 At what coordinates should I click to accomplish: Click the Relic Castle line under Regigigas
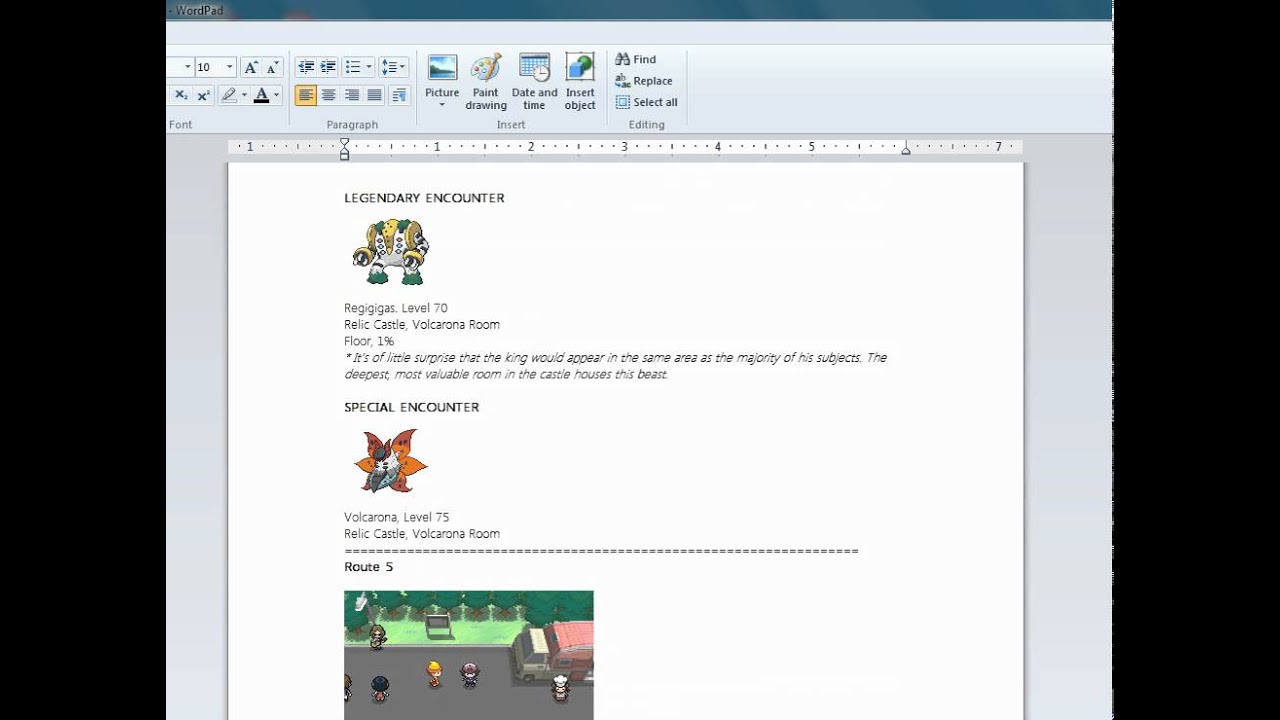click(422, 325)
